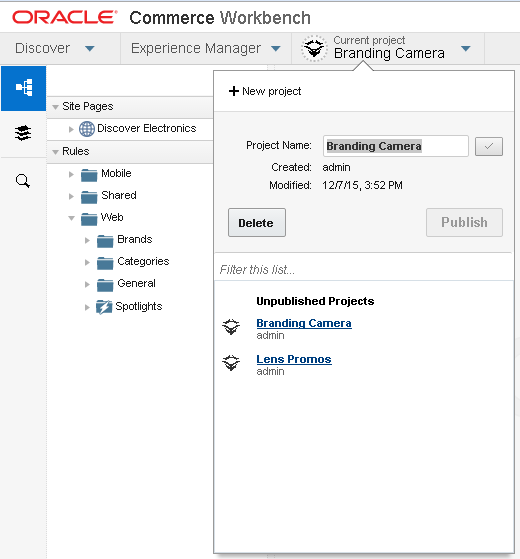Click the Delete button

[257, 222]
